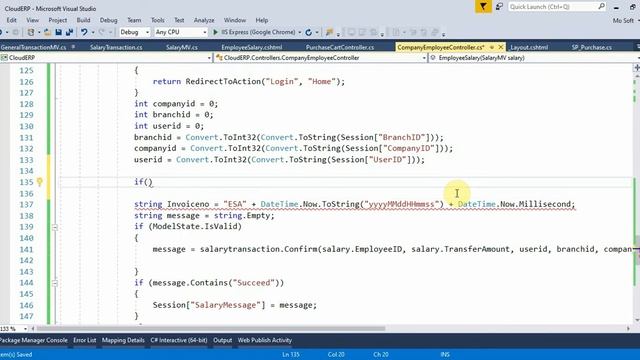Expand the Undo history dropdown arrow

pyautogui.click(x=93, y=32)
